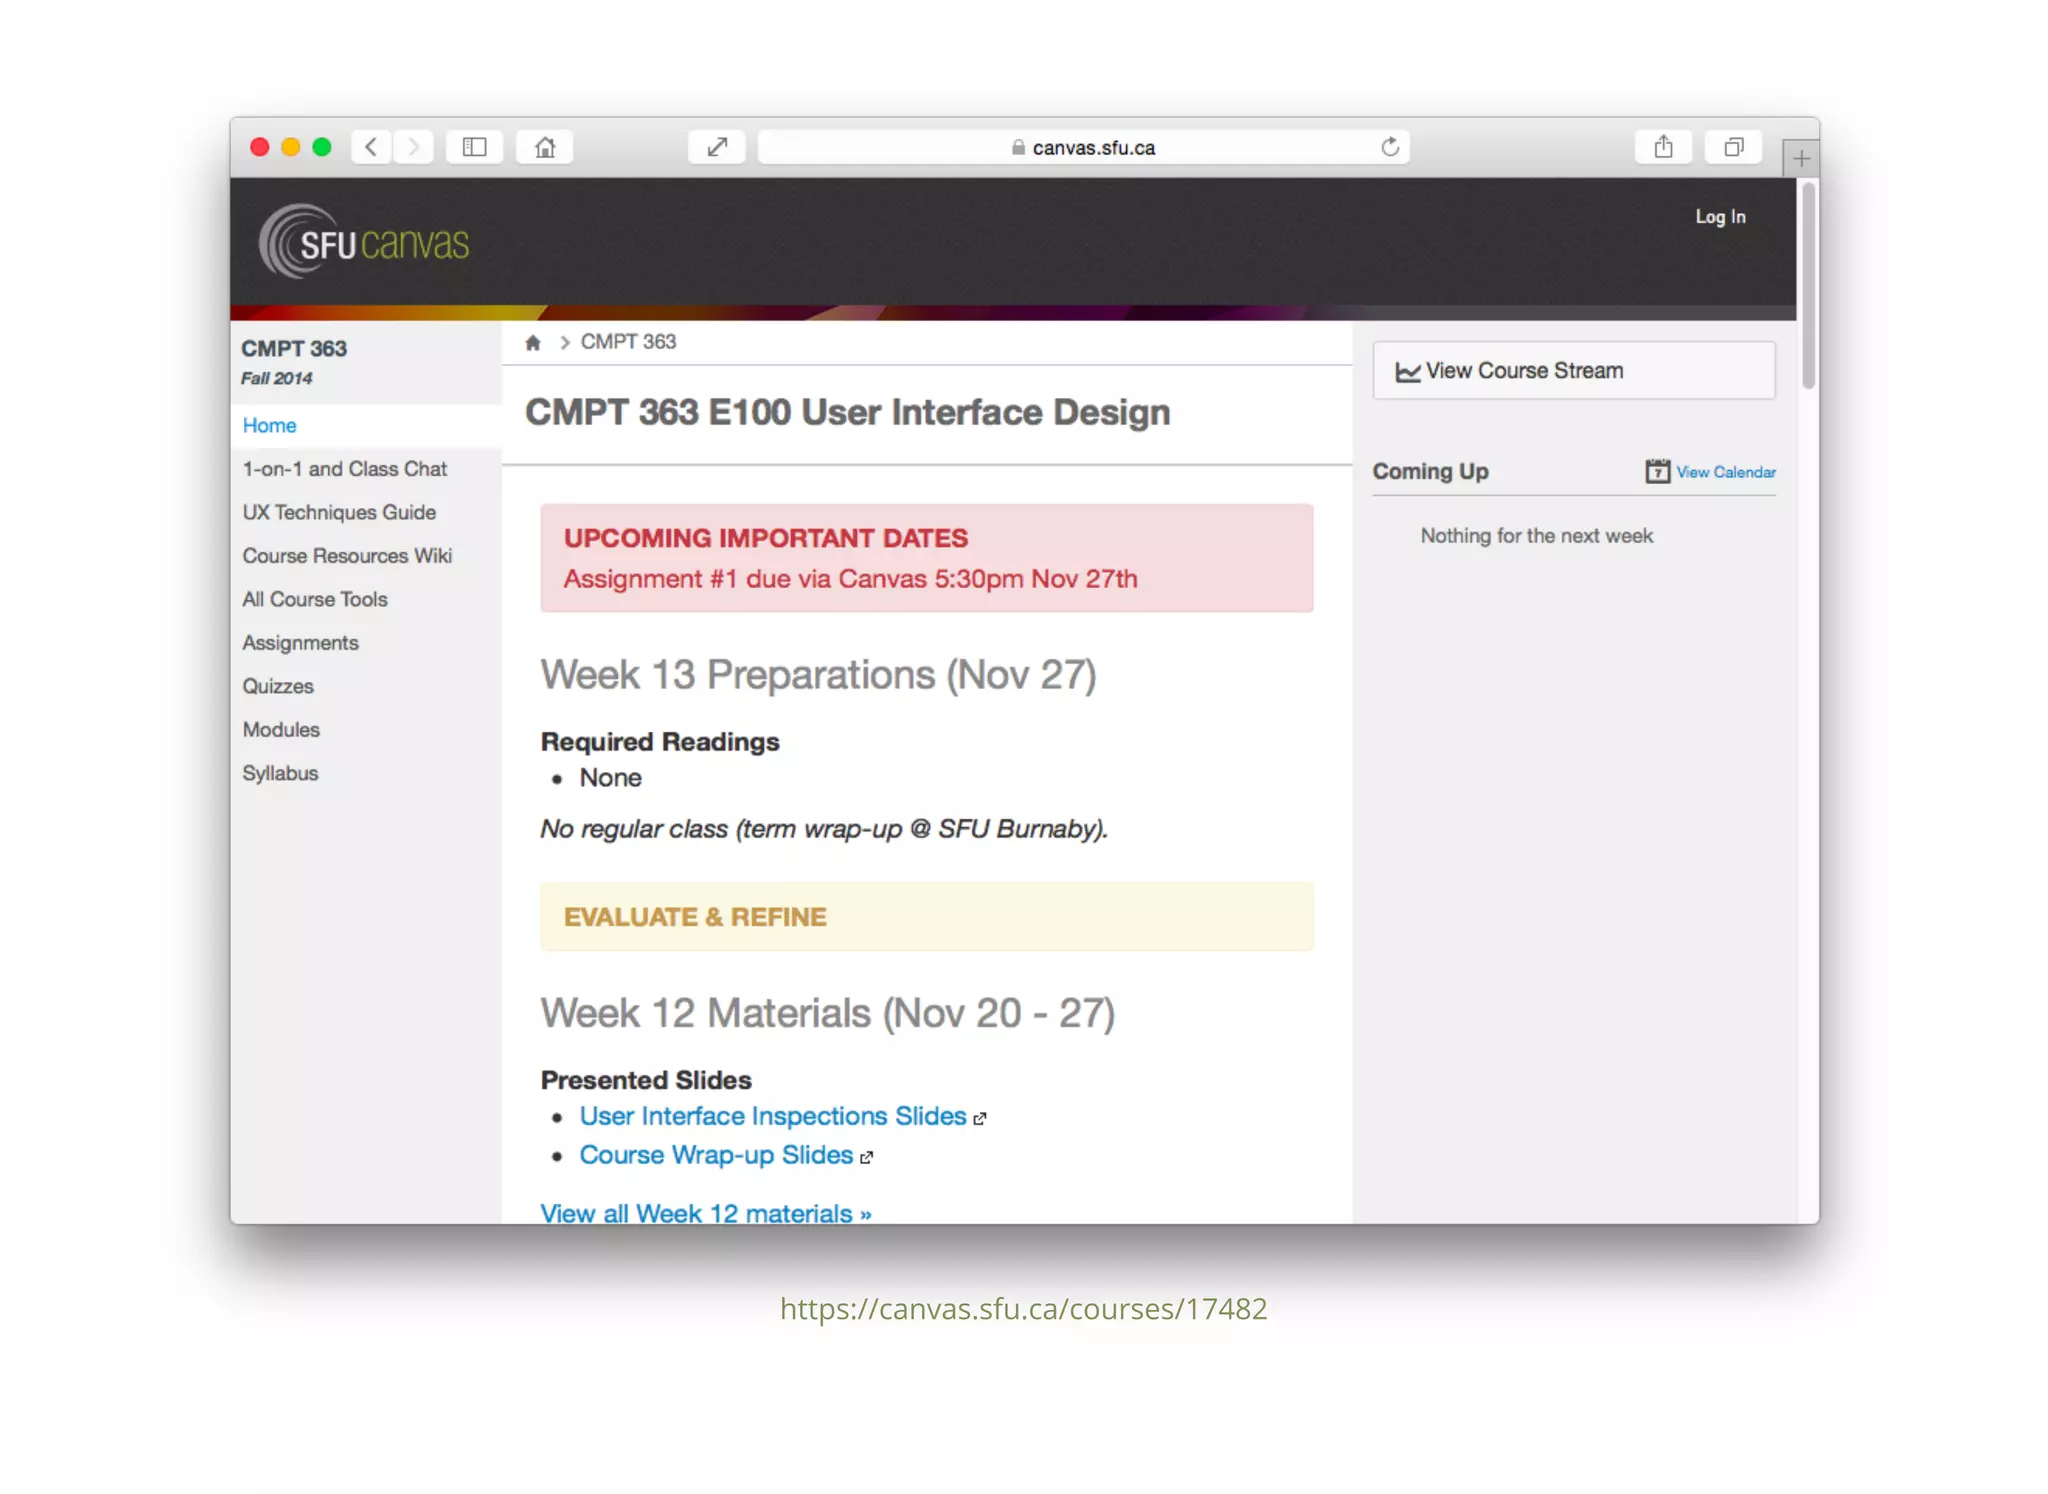Viewport: 2048px width, 1494px height.
Task: Click the CMPT 363 E100 page title
Action: point(848,413)
